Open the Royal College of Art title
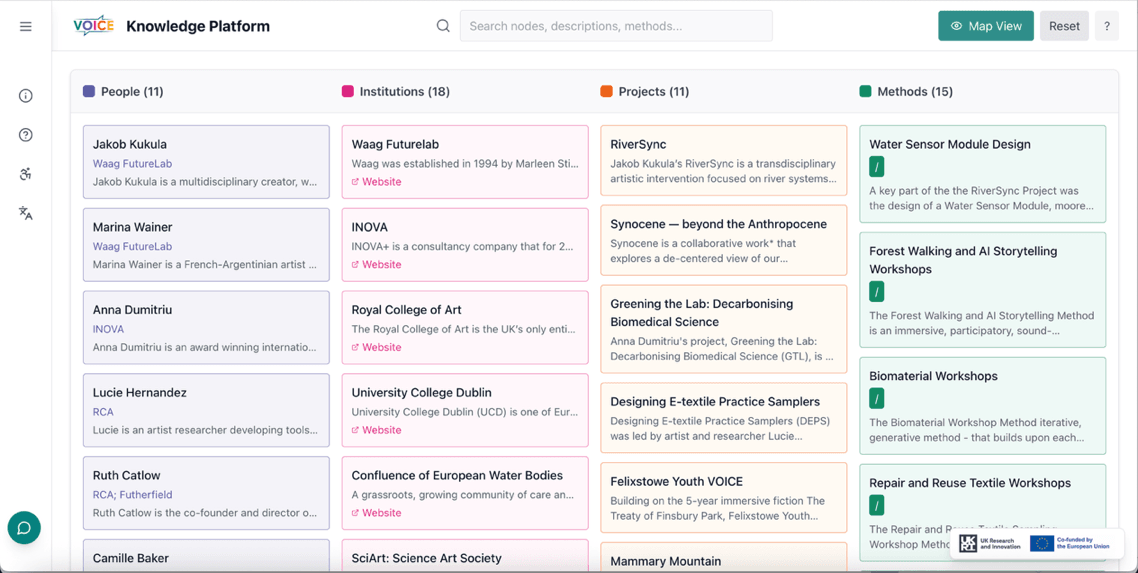This screenshot has width=1138, height=573. coord(406,310)
